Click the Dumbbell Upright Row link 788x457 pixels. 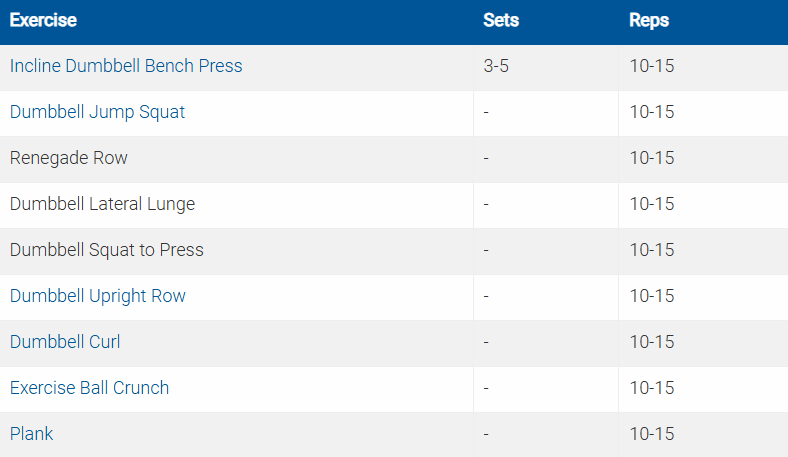click(97, 296)
